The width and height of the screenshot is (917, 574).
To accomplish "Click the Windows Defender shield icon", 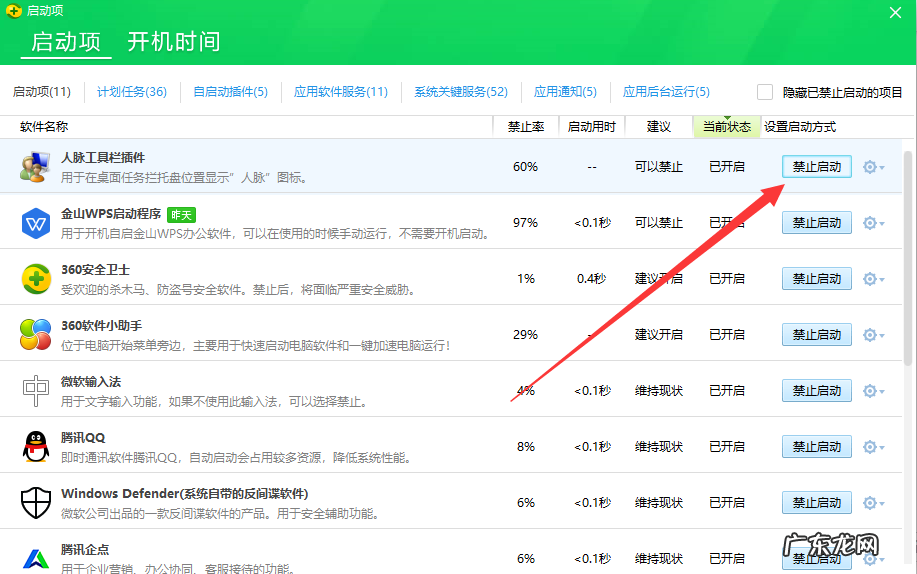I will (x=36, y=503).
